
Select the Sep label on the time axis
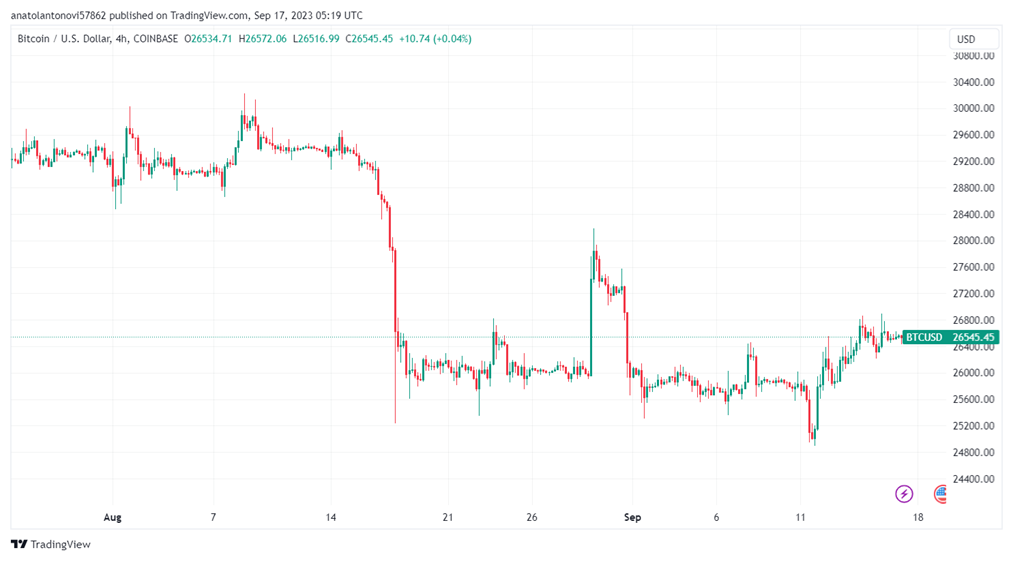tap(632, 517)
